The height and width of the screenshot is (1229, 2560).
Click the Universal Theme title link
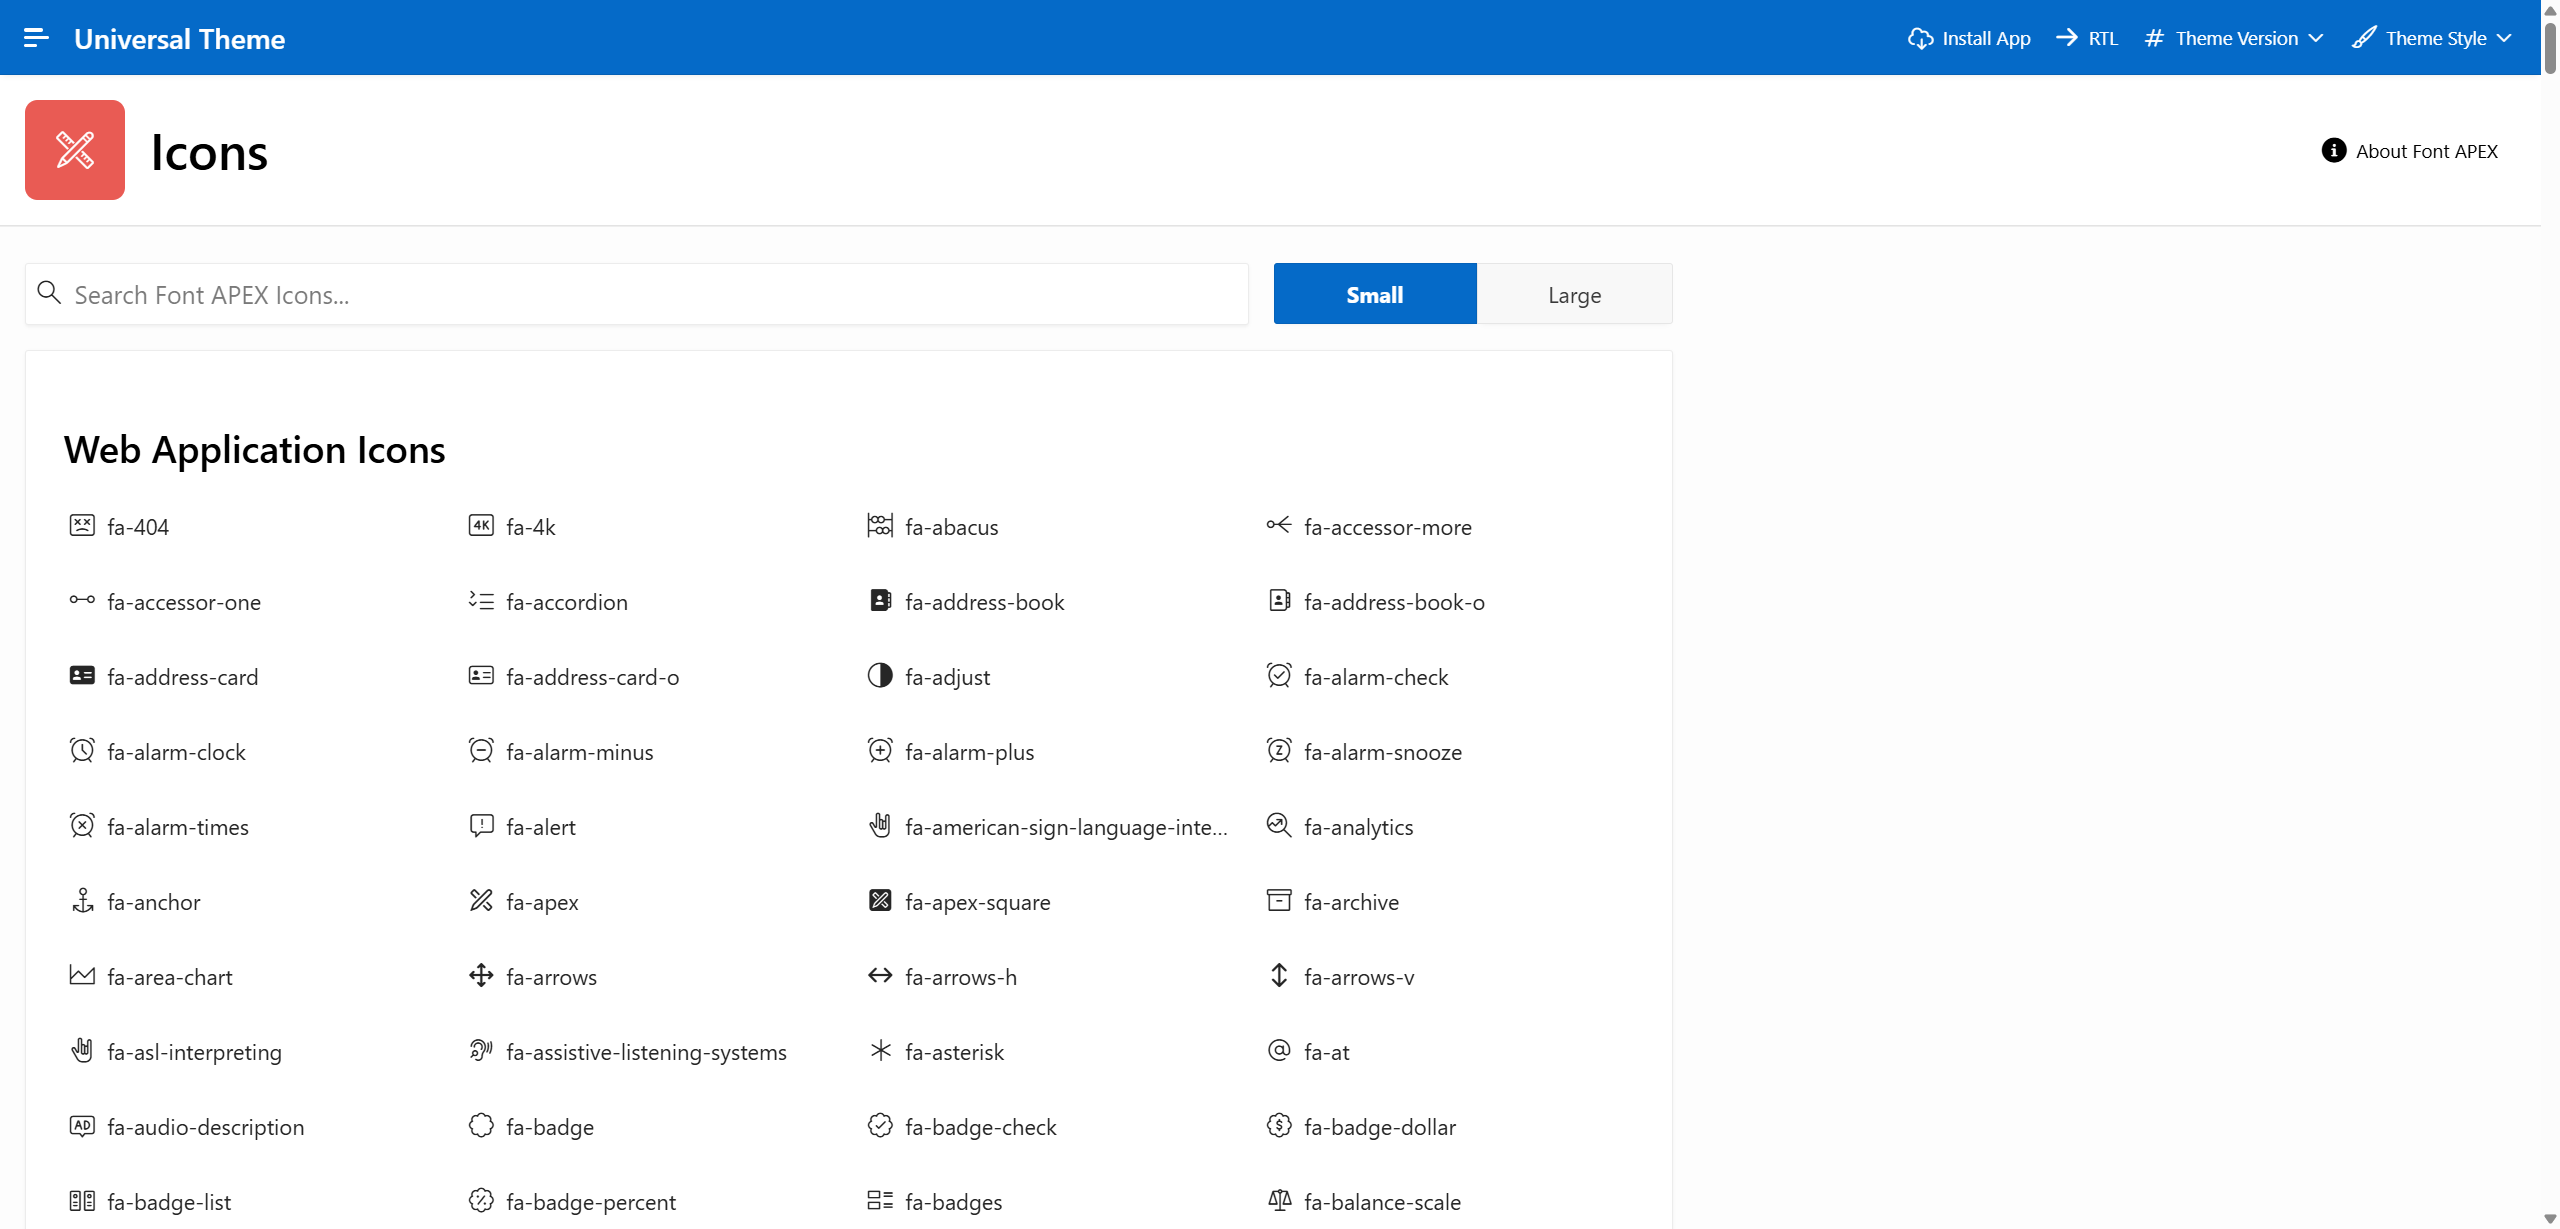click(x=180, y=39)
